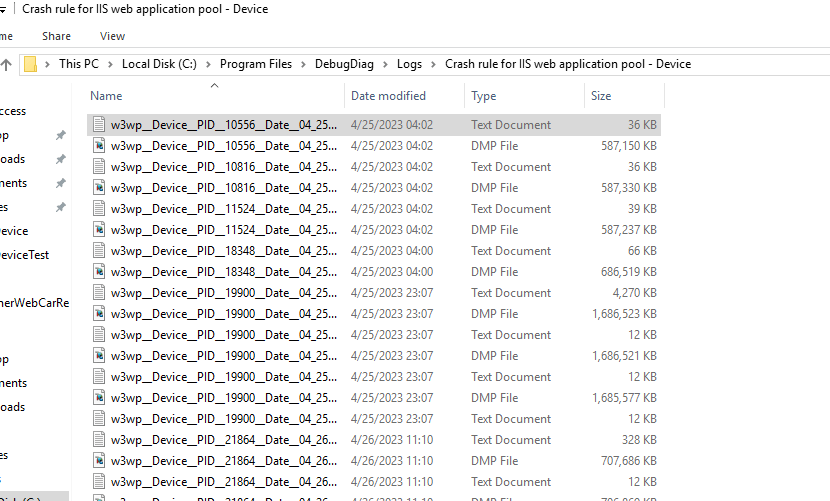Select file name of the 4,270 KB text document
The image size is (830, 501).
pyautogui.click(x=223, y=293)
